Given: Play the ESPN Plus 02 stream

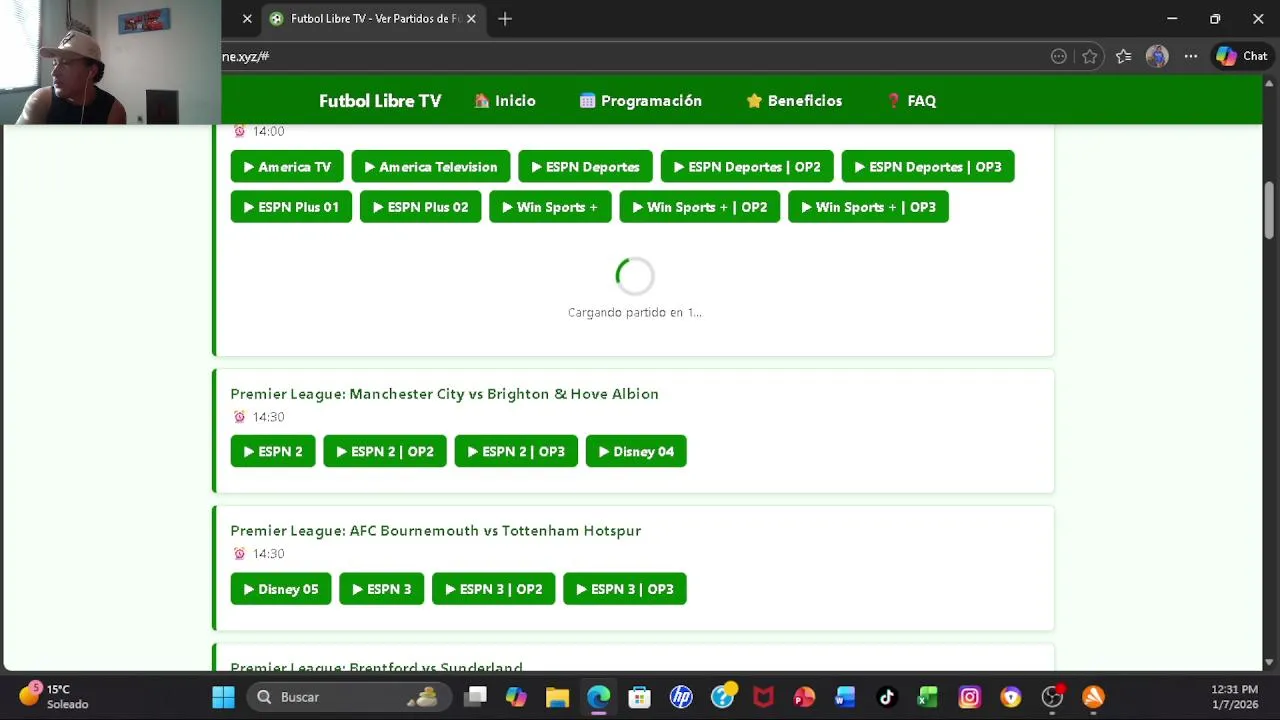Looking at the screenshot, I should coord(420,207).
